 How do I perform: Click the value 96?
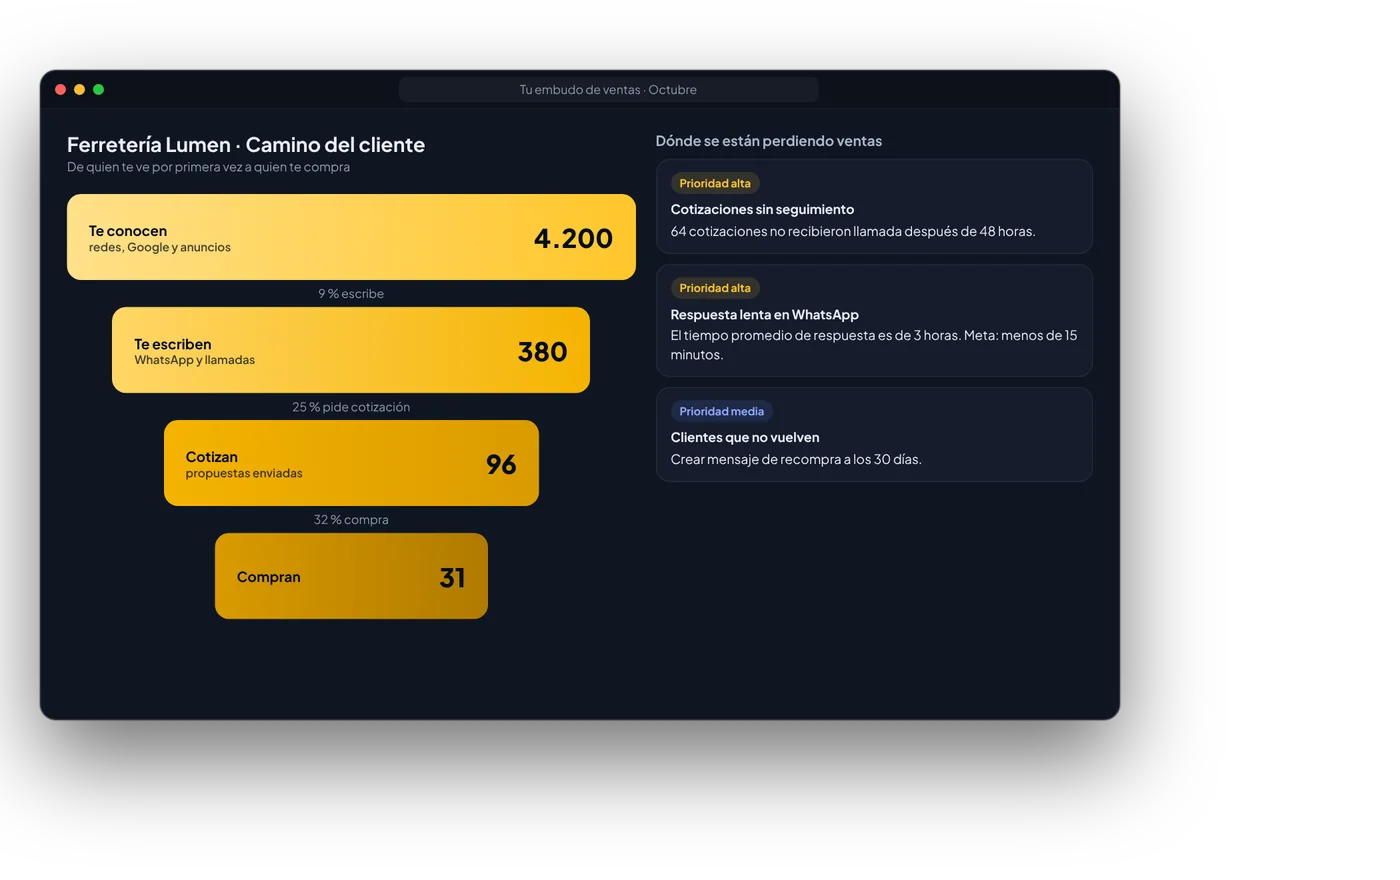point(501,465)
